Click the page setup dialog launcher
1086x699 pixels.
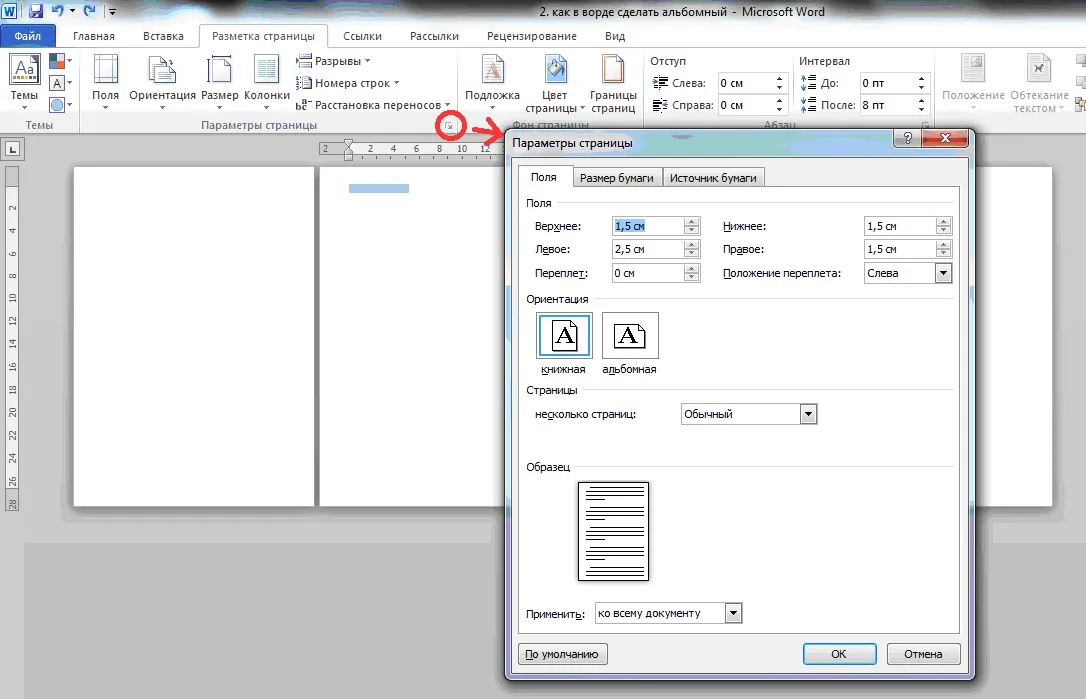click(x=451, y=125)
